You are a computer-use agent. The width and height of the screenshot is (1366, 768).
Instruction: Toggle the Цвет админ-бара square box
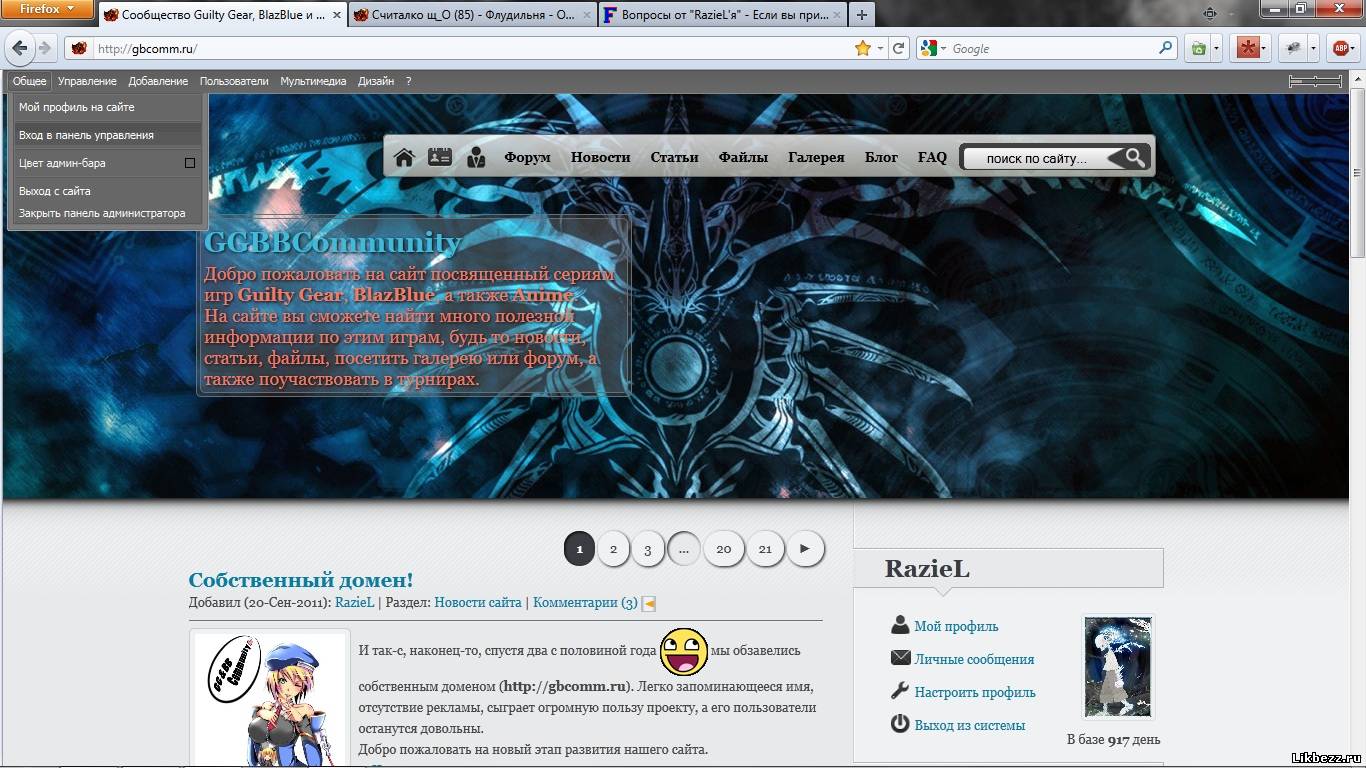[x=190, y=163]
